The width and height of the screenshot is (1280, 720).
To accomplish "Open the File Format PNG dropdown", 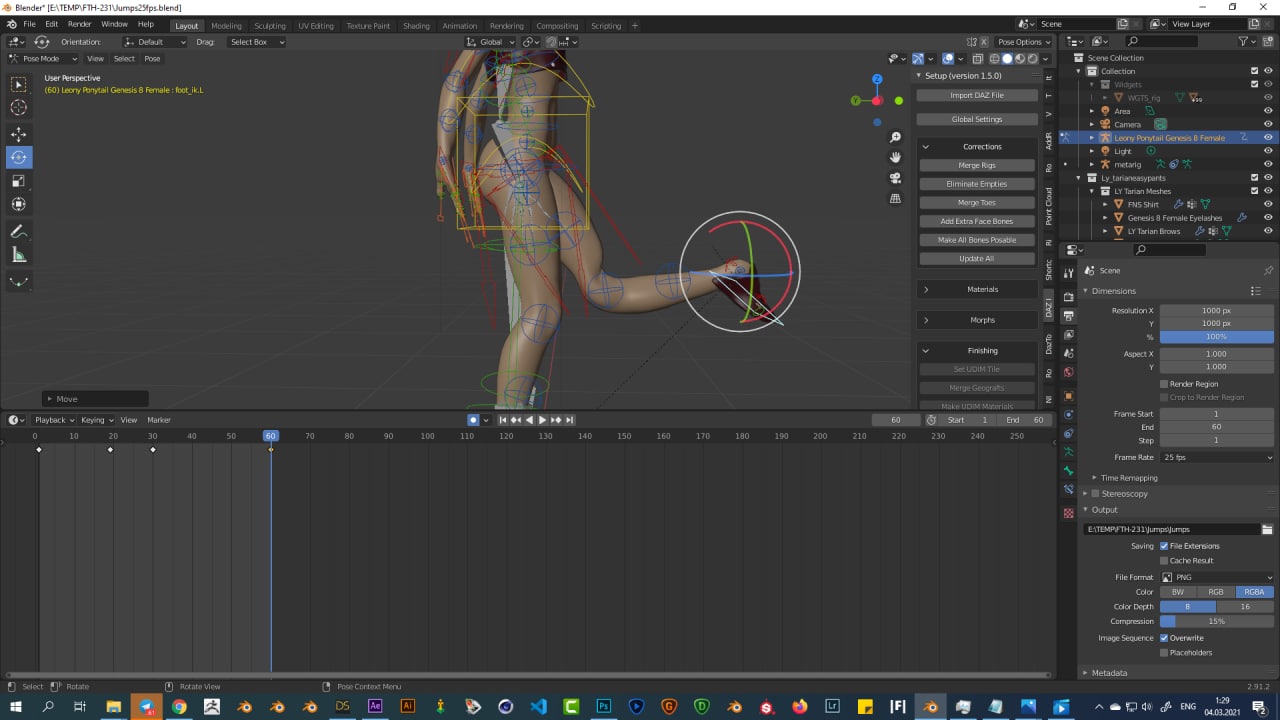I will [1216, 577].
